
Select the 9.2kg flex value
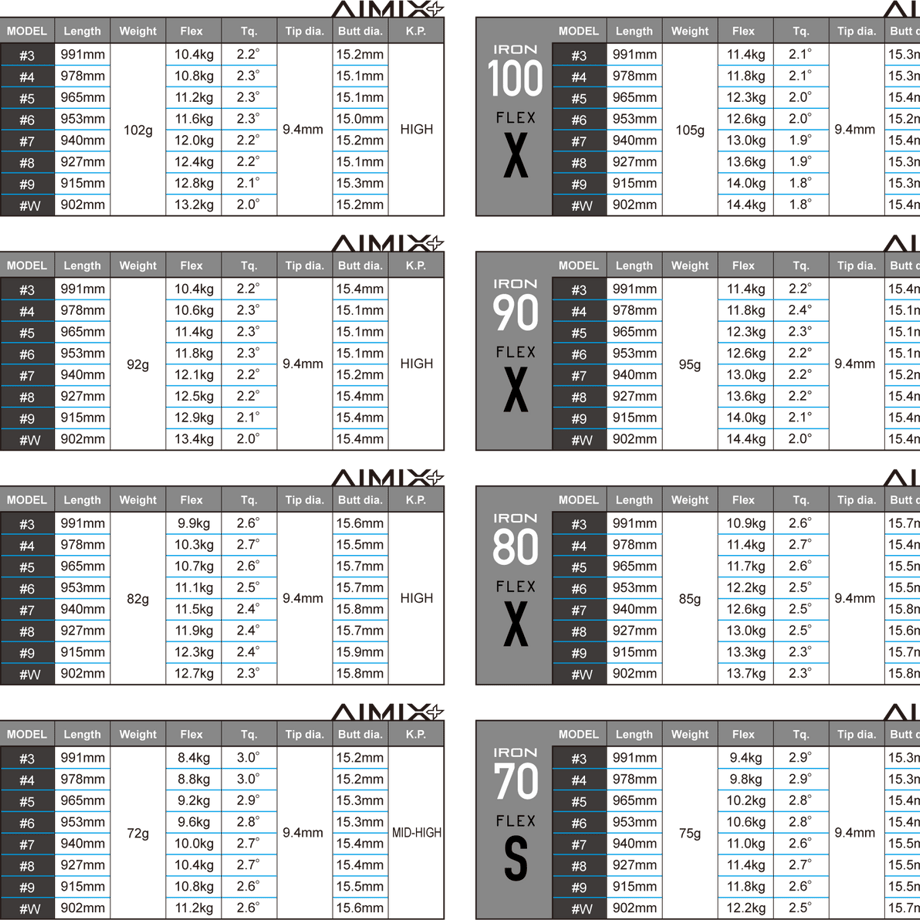pos(194,801)
